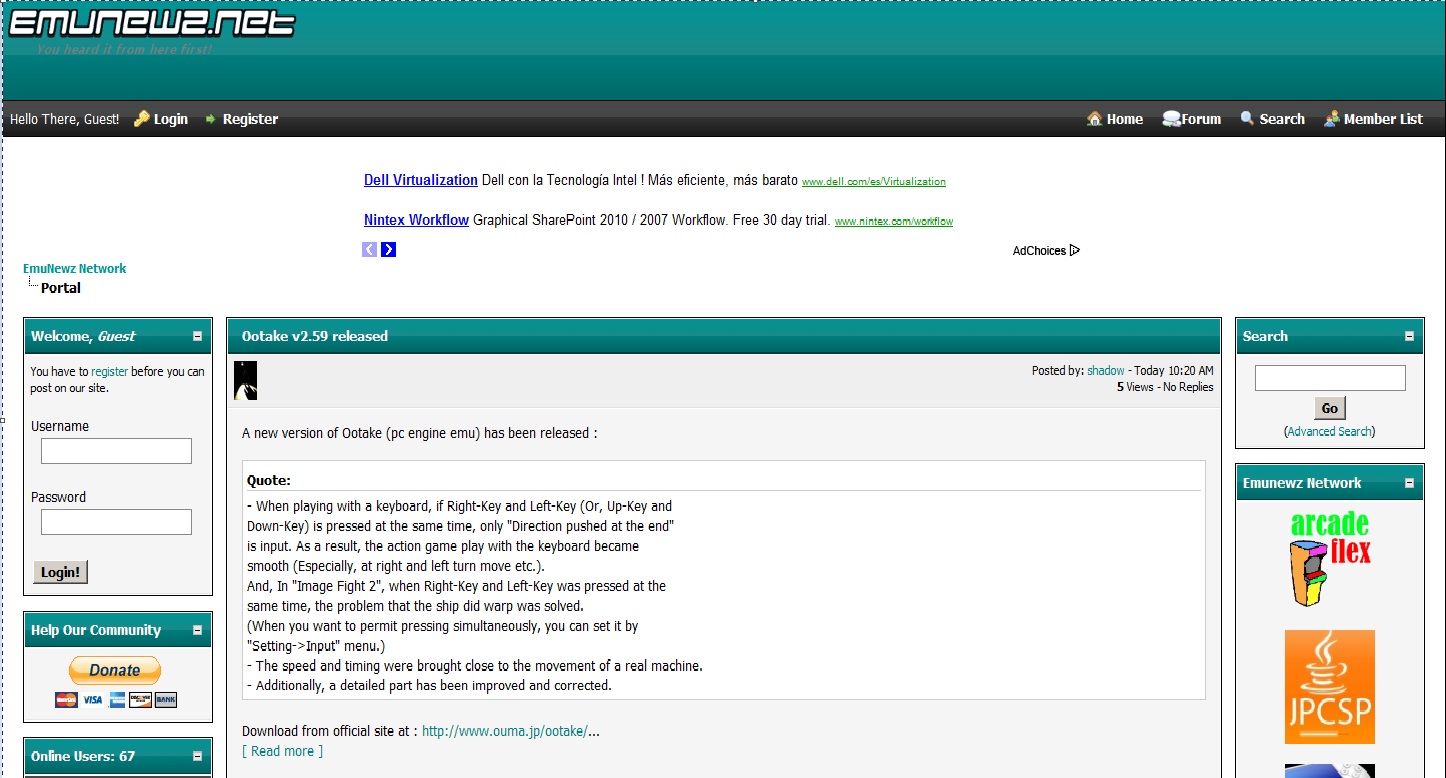The image size is (1446, 778).
Task: Open the Advanced Search link
Action: pos(1330,432)
